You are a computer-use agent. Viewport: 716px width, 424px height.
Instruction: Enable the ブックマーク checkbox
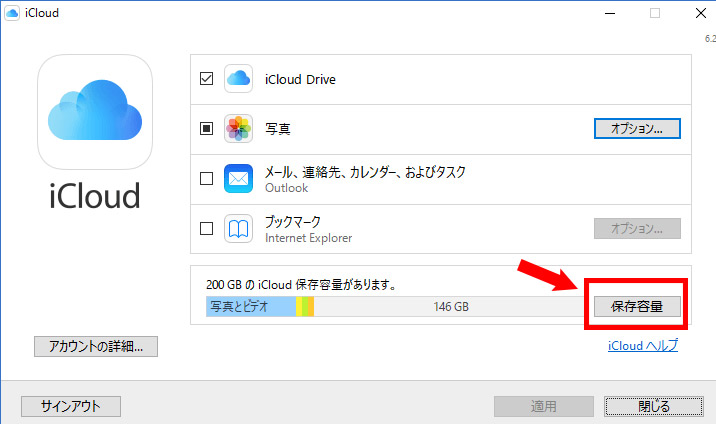tap(206, 228)
